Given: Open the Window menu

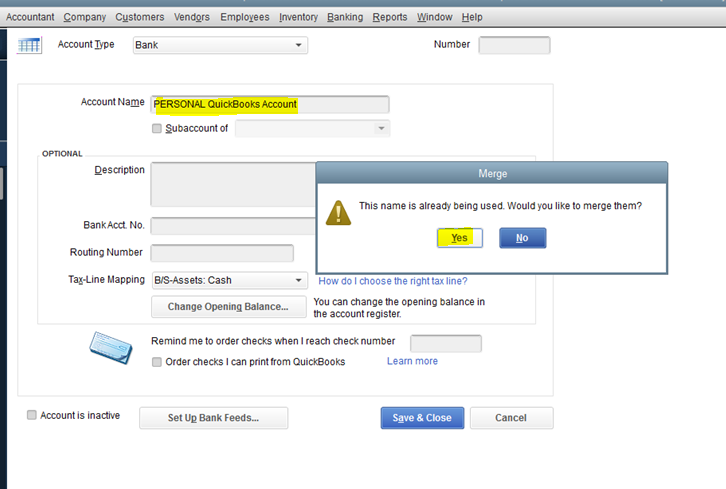Looking at the screenshot, I should point(434,17).
